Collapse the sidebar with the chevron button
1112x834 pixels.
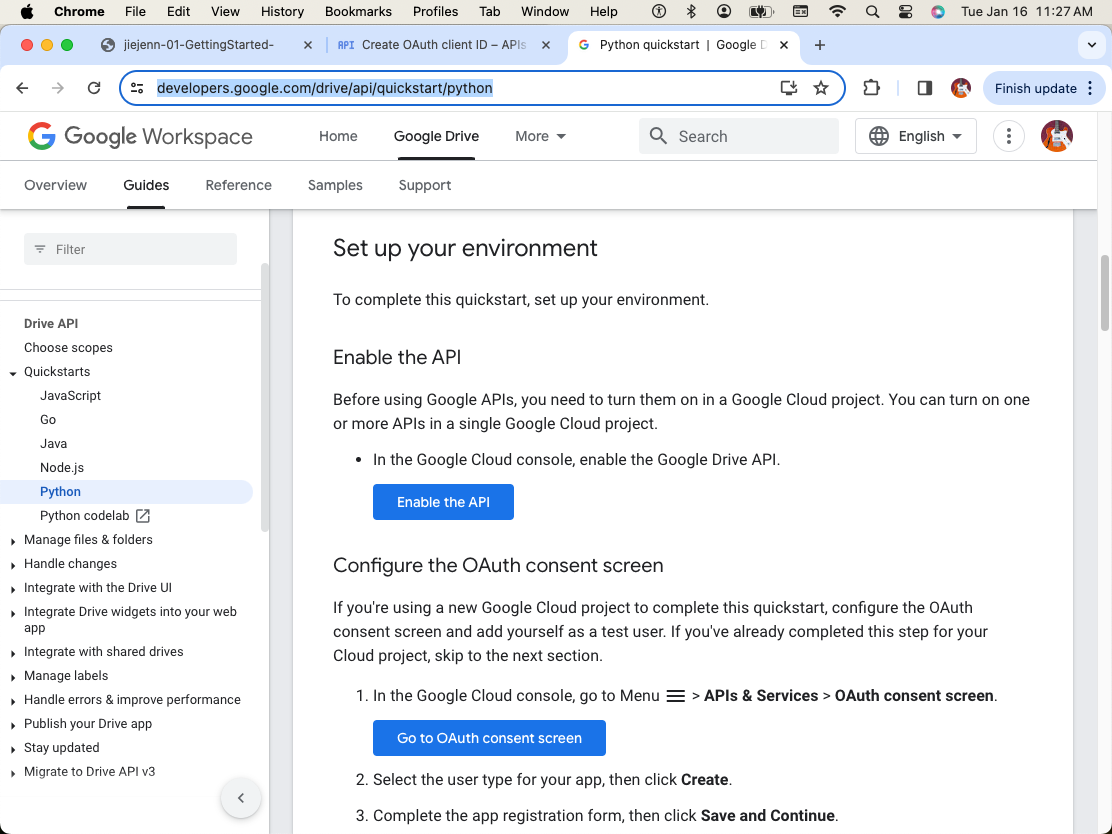(x=240, y=798)
